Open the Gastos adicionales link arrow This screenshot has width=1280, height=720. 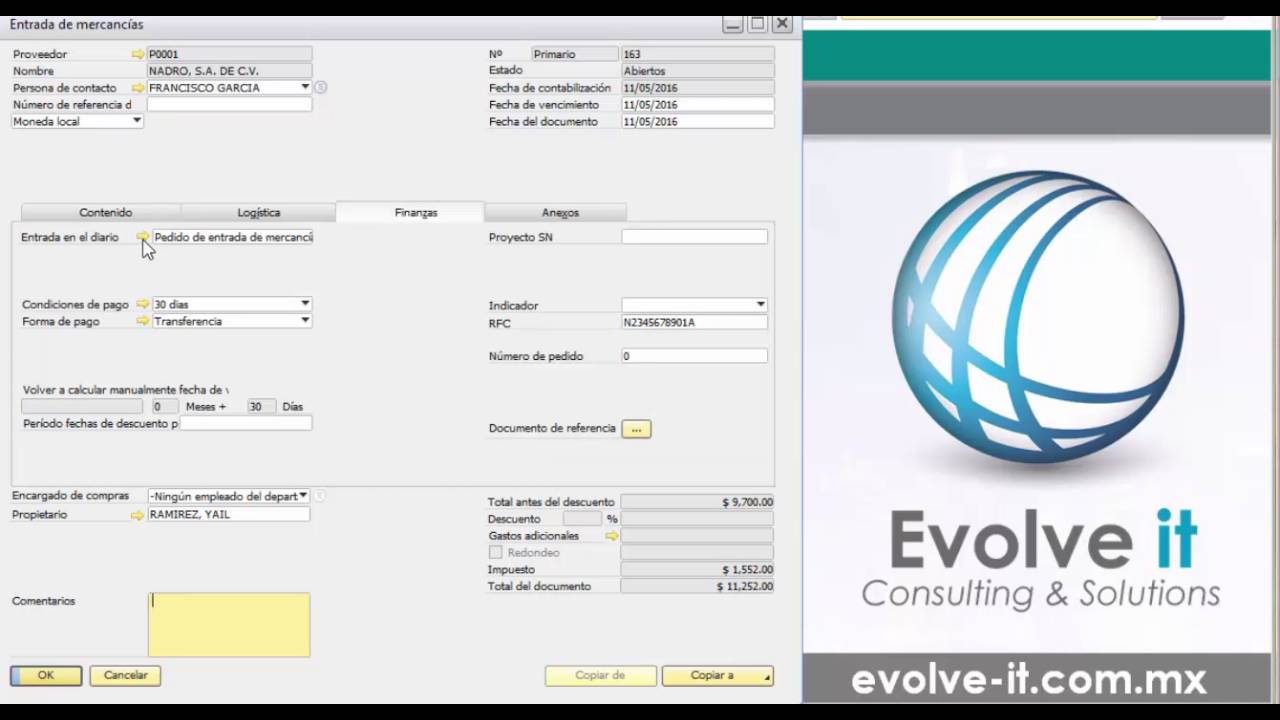[612, 536]
